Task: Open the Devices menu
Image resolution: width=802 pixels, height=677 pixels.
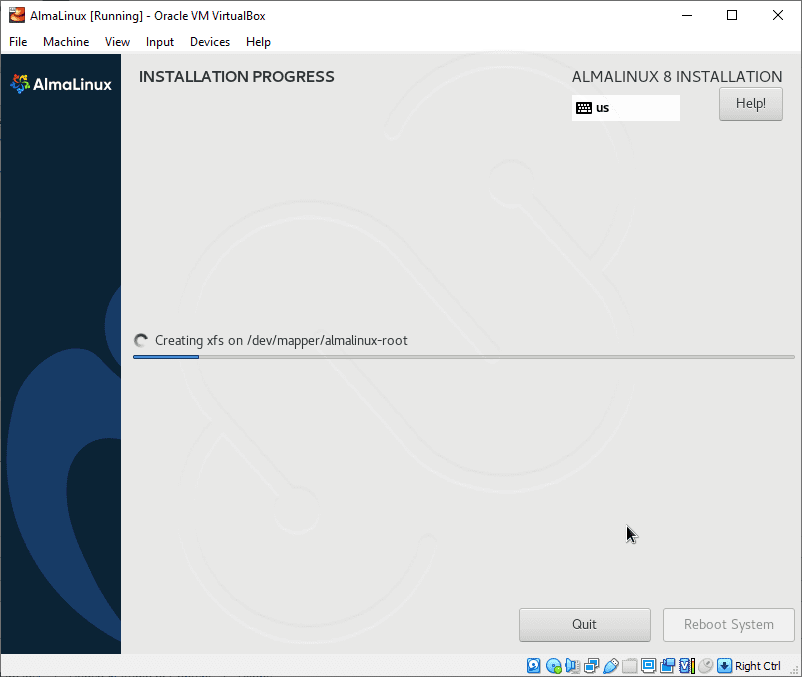Action: (x=210, y=42)
